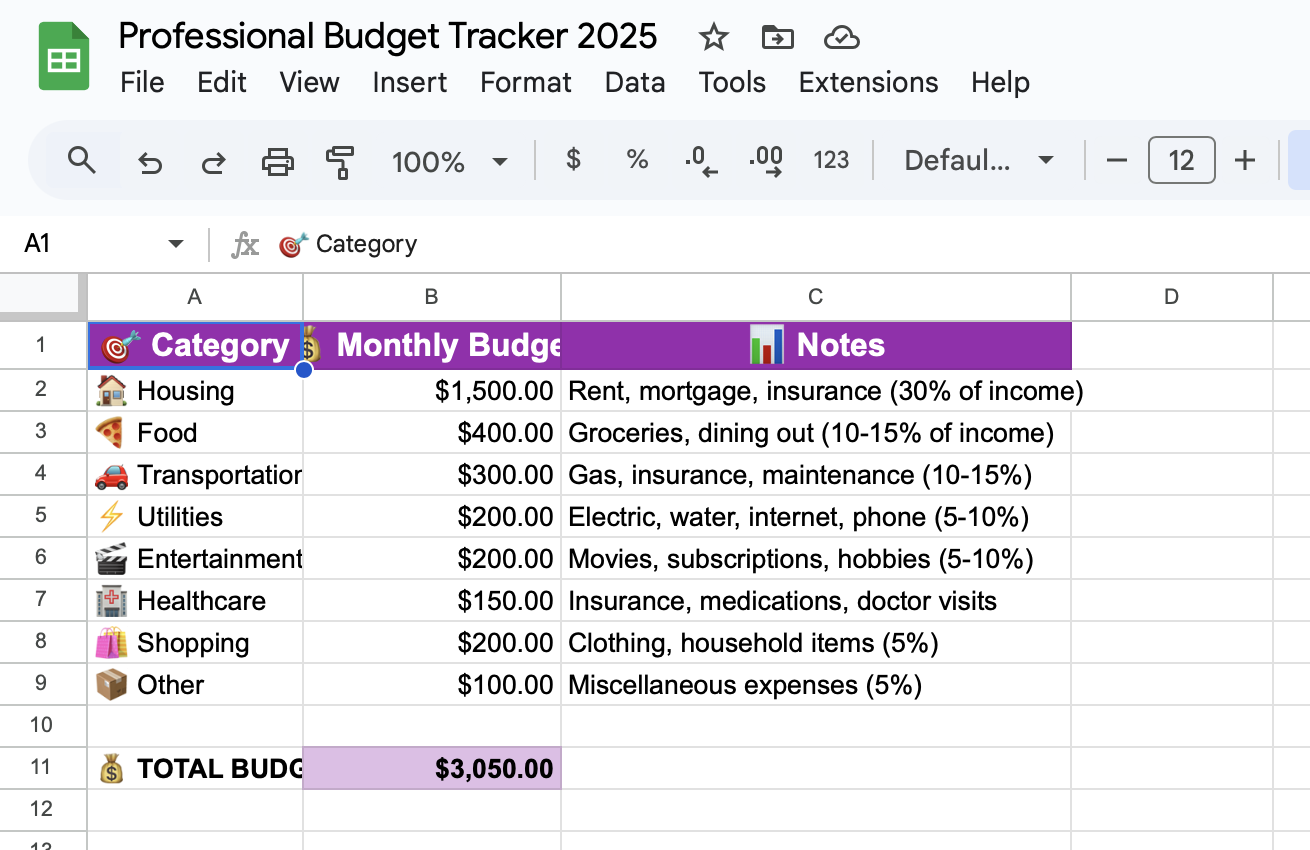Image resolution: width=1310 pixels, height=850 pixels.
Task: Open the Data menu
Action: 635,82
